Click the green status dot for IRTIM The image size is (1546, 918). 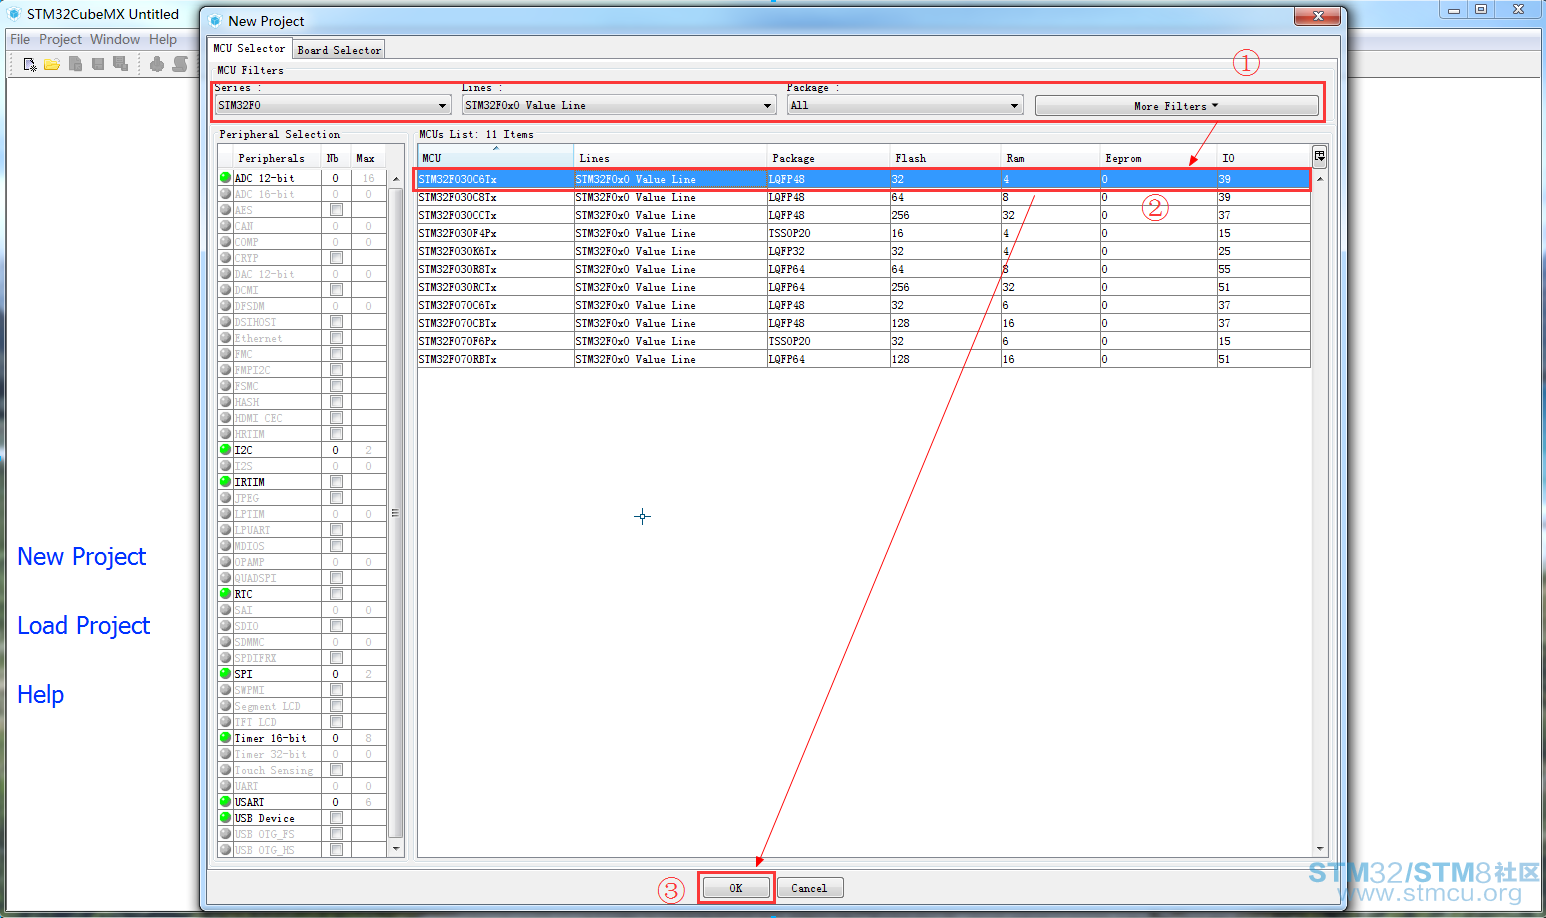pos(225,481)
